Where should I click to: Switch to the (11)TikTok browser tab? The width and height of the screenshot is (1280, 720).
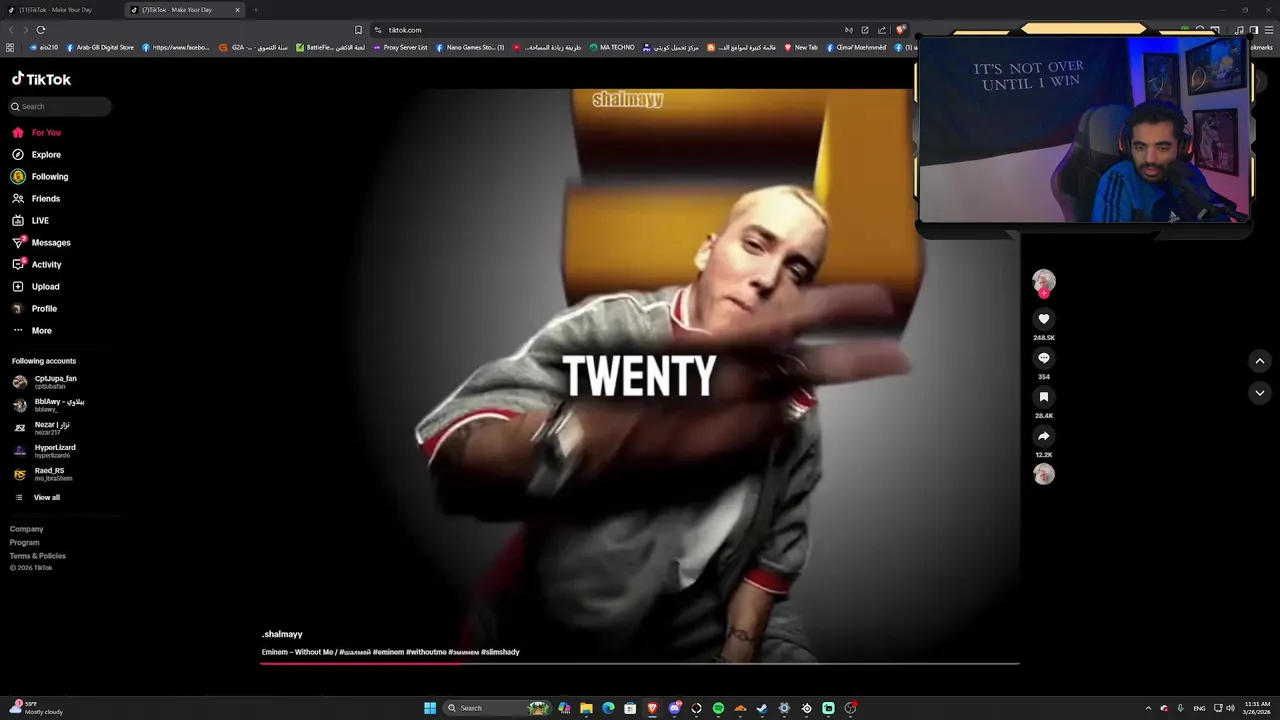[60, 10]
